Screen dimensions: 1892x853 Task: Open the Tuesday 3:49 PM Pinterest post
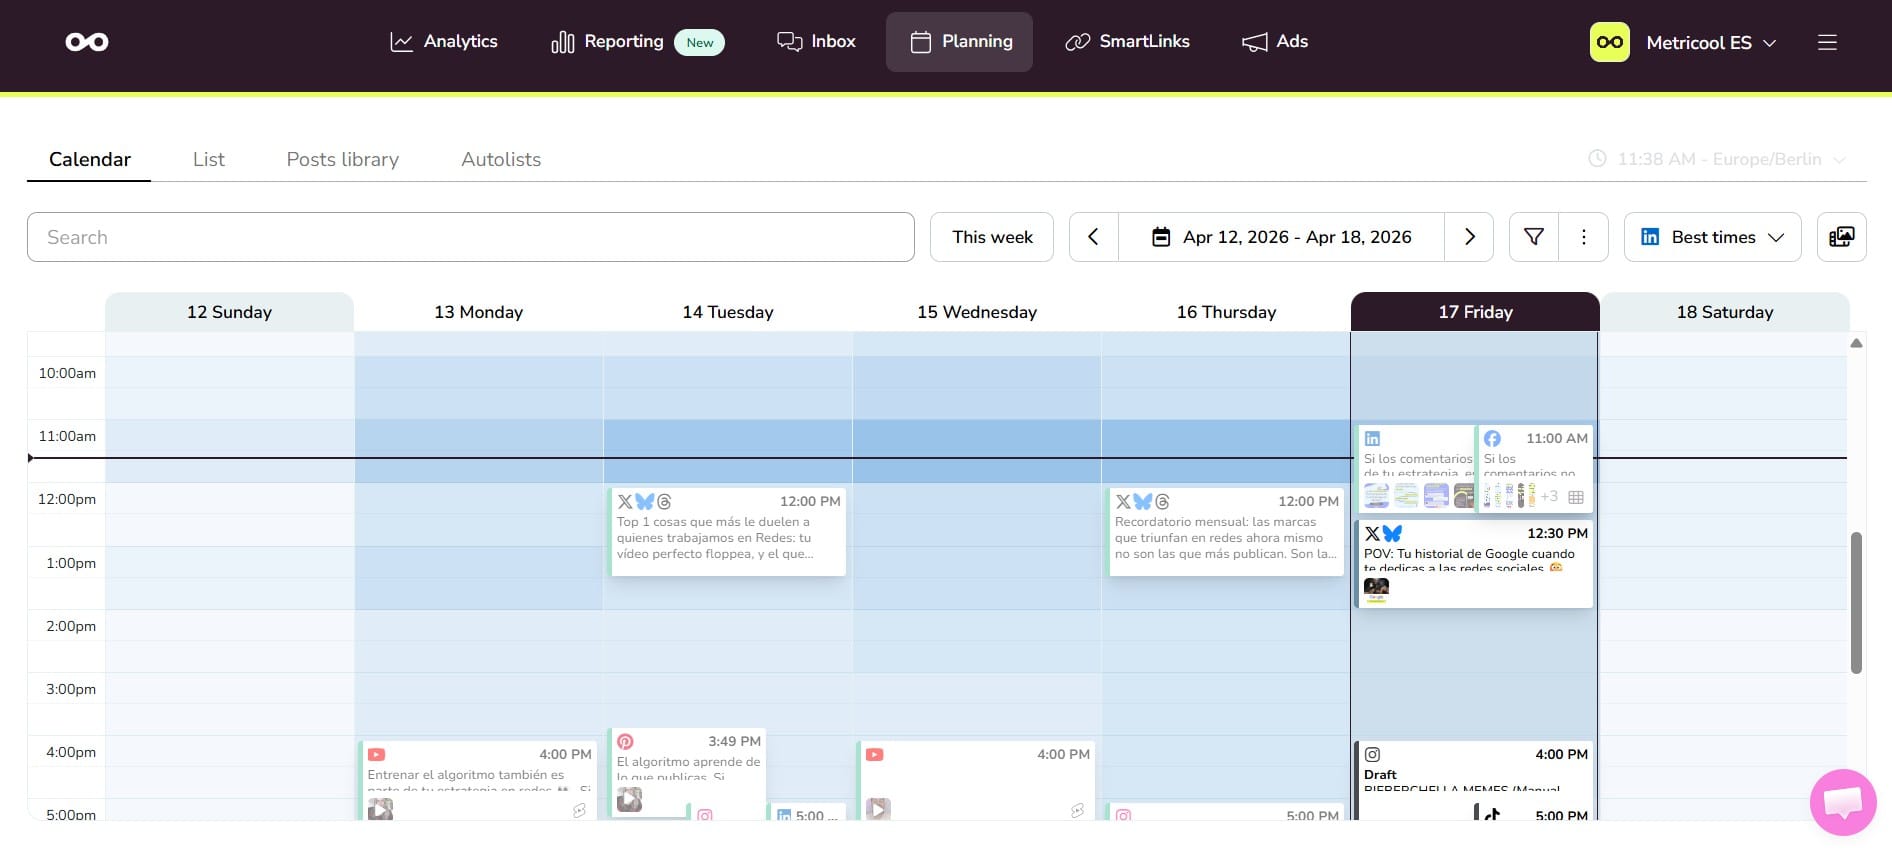point(687,772)
